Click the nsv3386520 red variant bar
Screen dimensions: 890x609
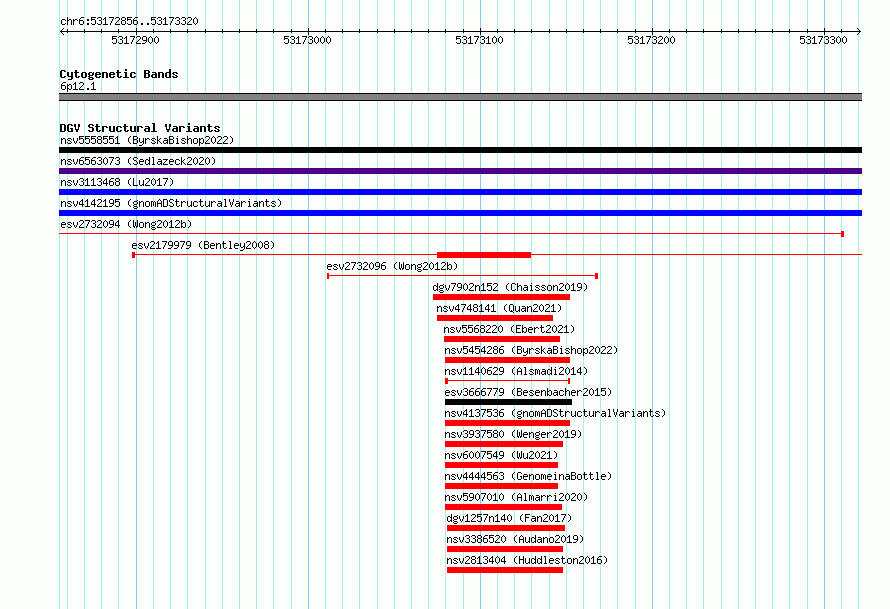(x=505, y=549)
